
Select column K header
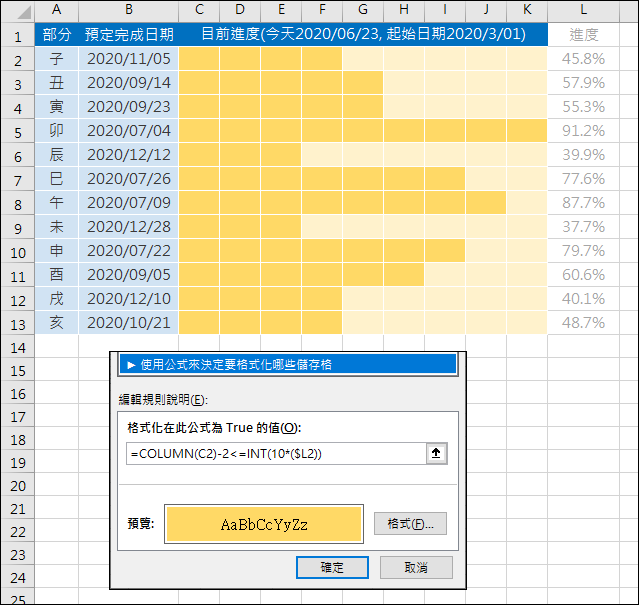[x=527, y=10]
